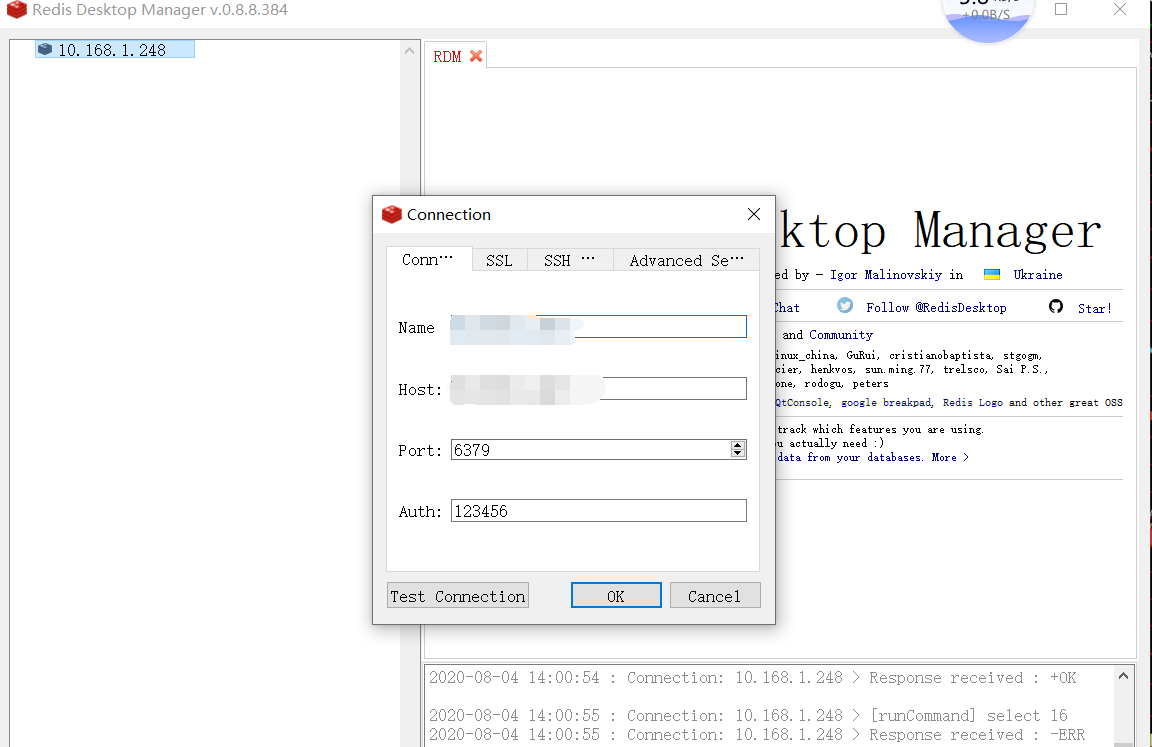Open the SSH tab in Connection dialog

coord(569,261)
